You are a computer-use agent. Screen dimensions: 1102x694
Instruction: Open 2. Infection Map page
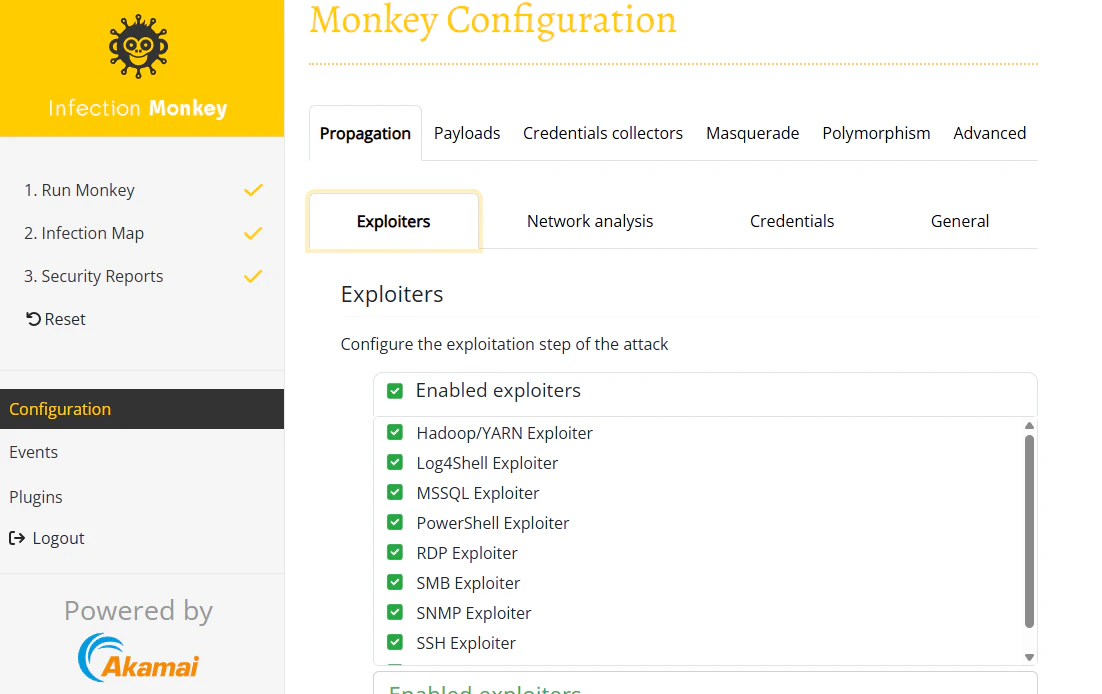(x=84, y=233)
